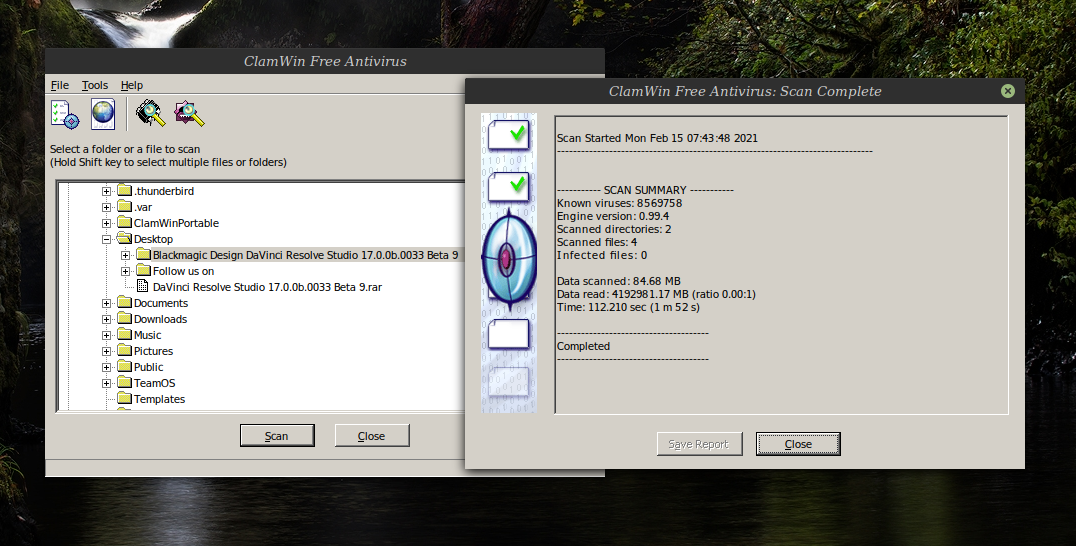The height and width of the screenshot is (546, 1076).
Task: Select the Downloads folder
Action: click(160, 319)
